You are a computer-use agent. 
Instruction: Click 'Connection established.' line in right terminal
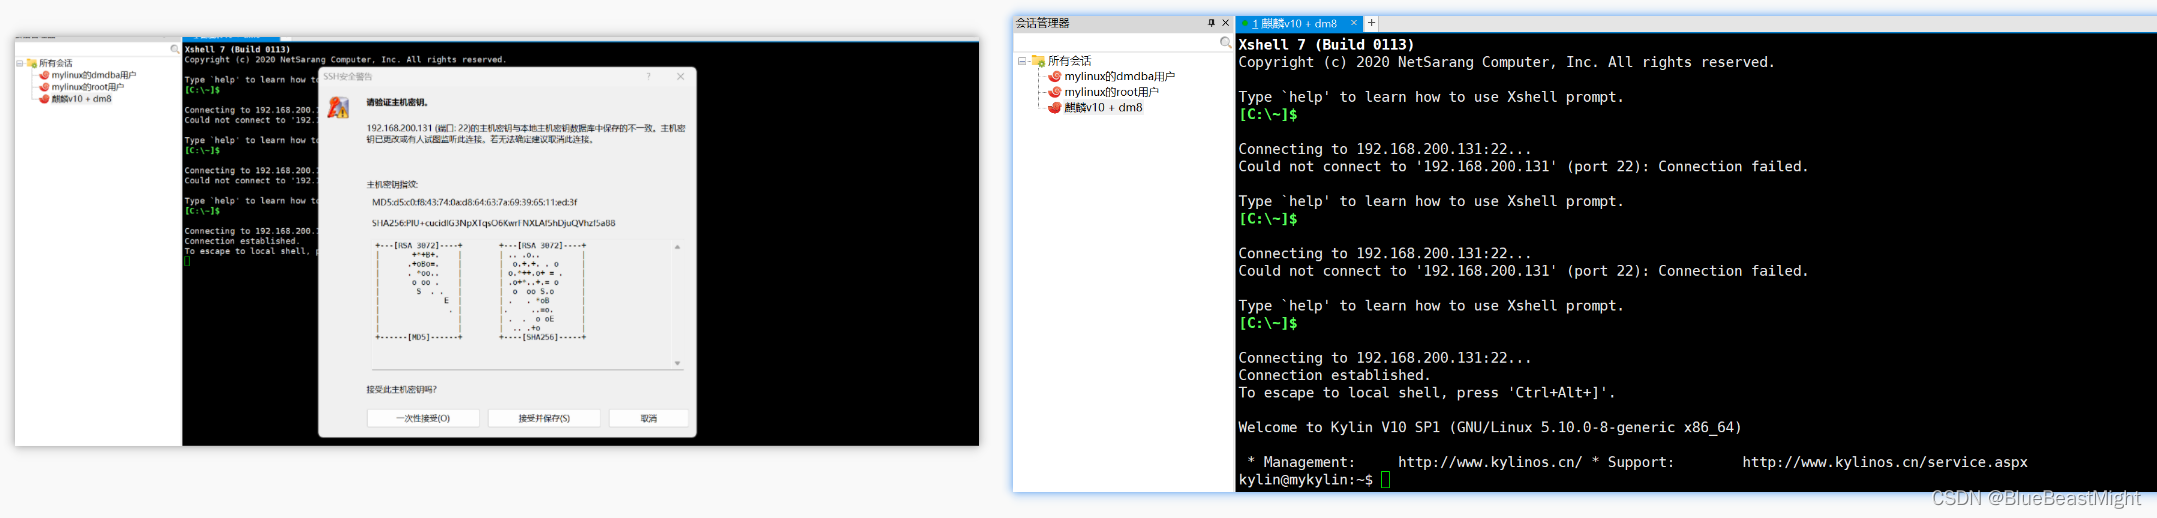pos(1334,375)
